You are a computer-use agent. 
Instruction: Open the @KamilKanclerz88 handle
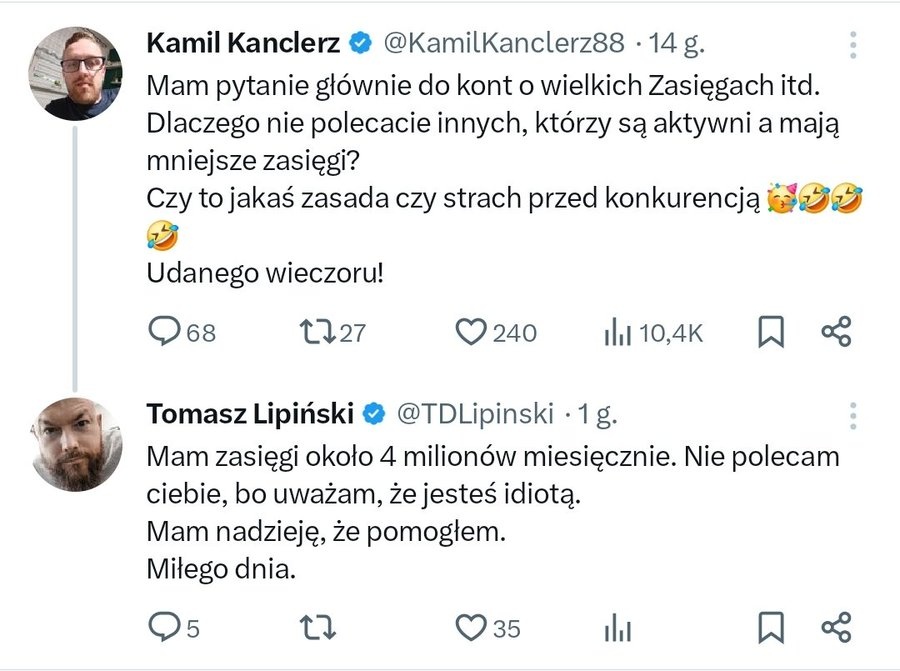point(504,43)
